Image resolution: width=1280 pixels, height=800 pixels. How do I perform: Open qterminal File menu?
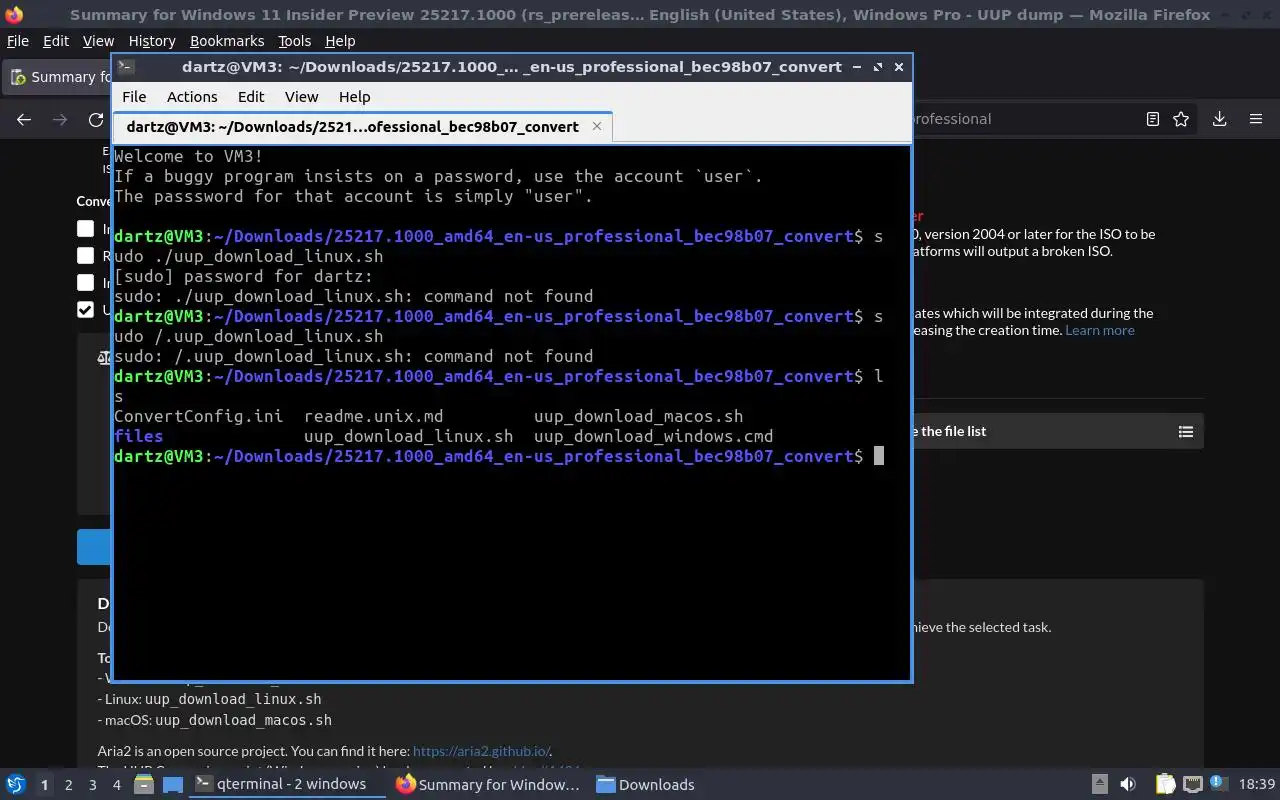point(134,97)
